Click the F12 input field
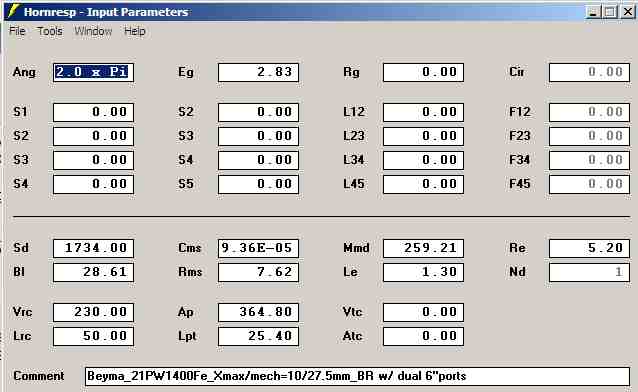This screenshot has height=392, width=638. pyautogui.click(x=589, y=112)
